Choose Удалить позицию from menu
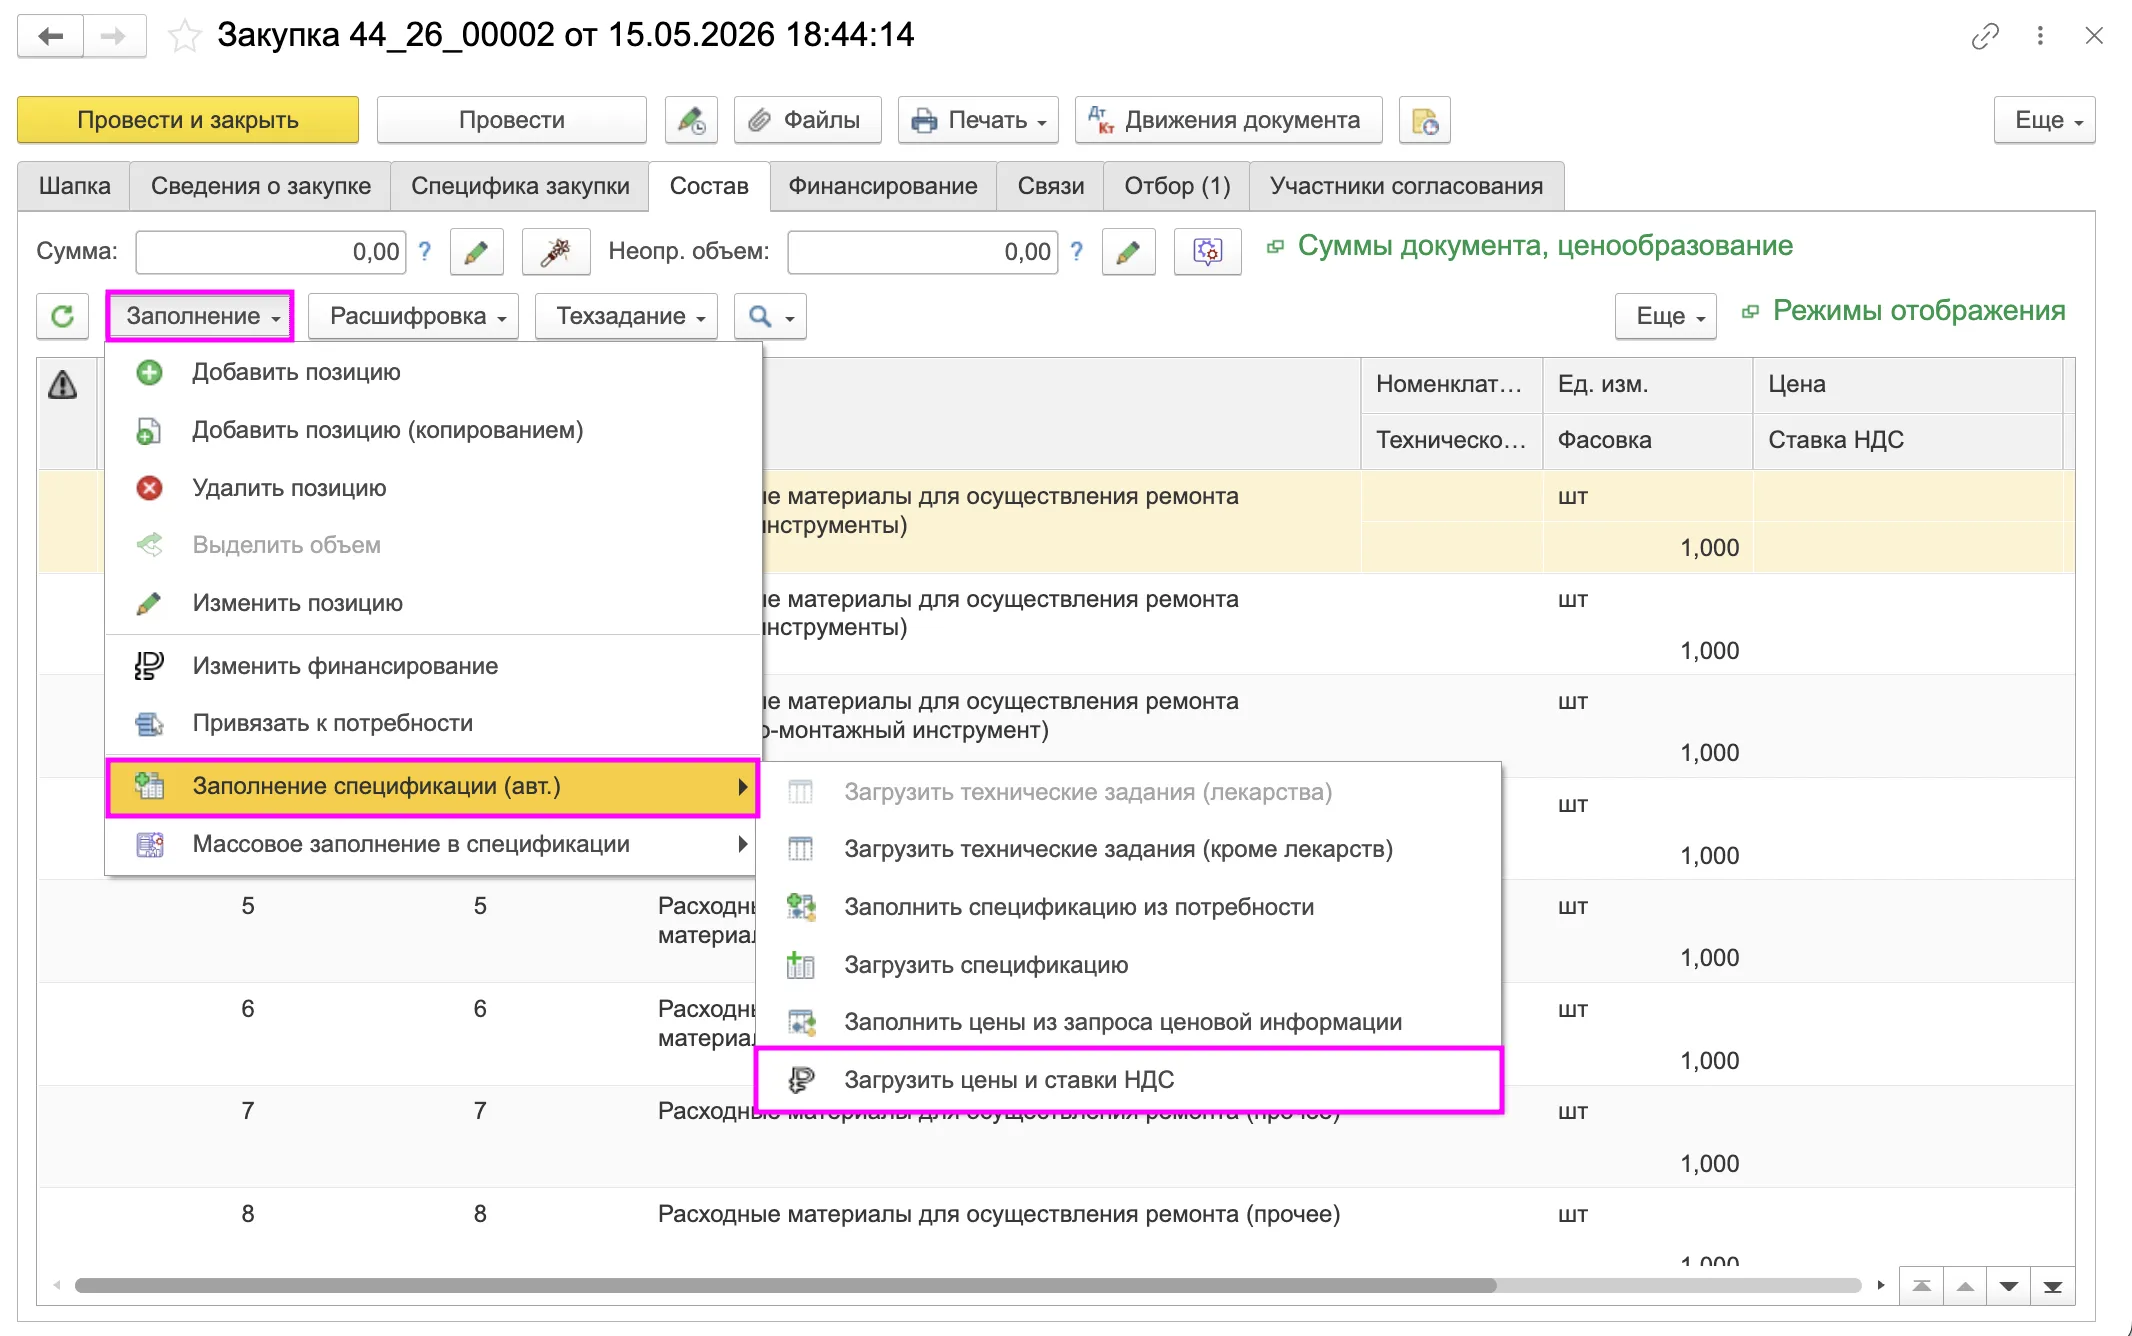Screen dimensions: 2132x1336 click(x=433, y=488)
